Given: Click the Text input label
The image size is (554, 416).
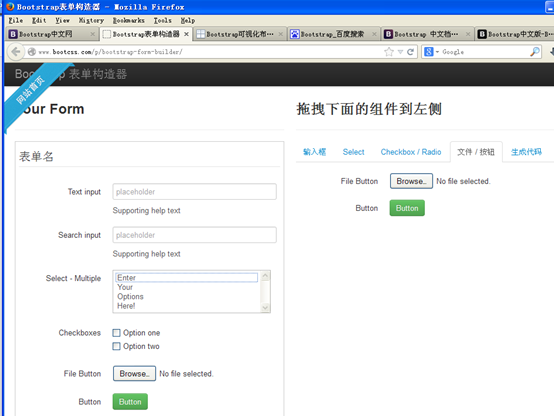Looking at the screenshot, I should pyautogui.click(x=84, y=192).
